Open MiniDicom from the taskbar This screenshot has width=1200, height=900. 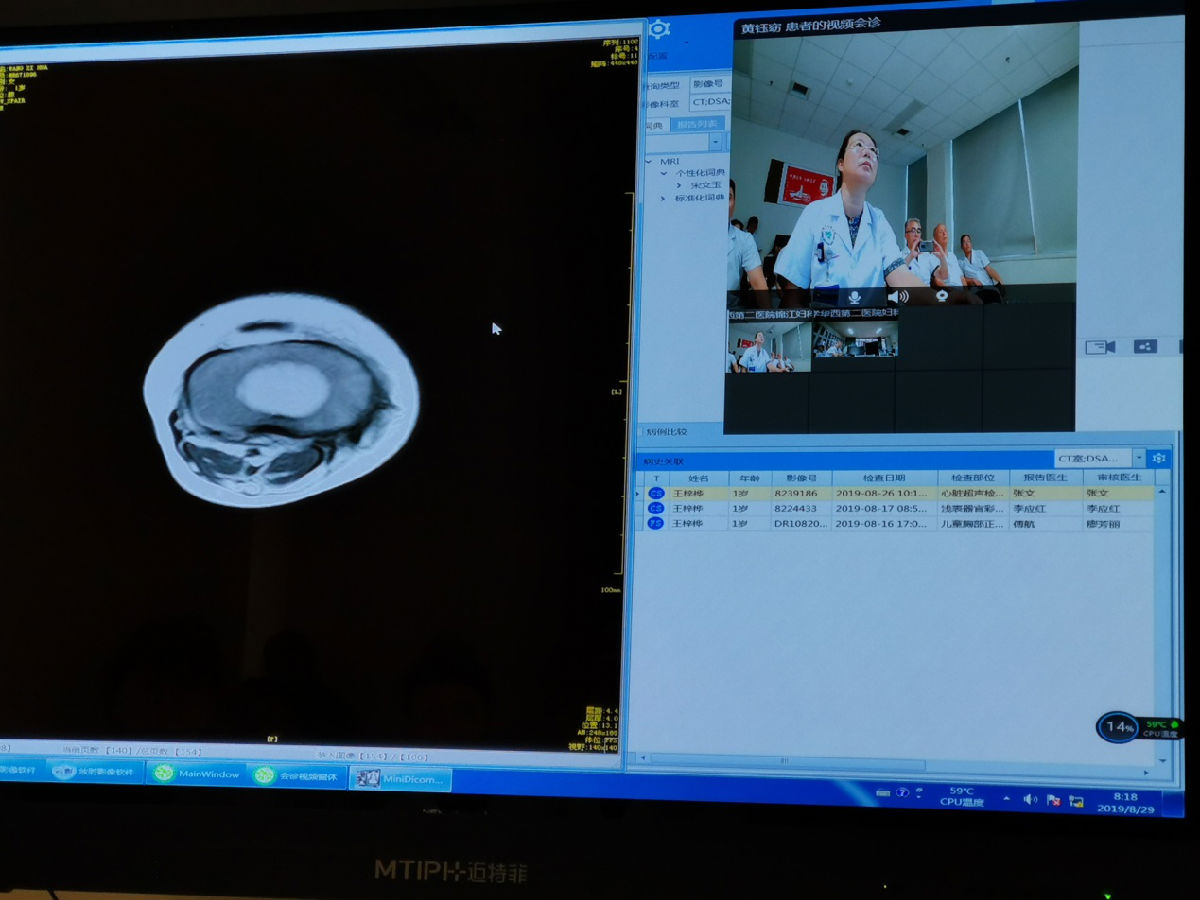[x=400, y=778]
